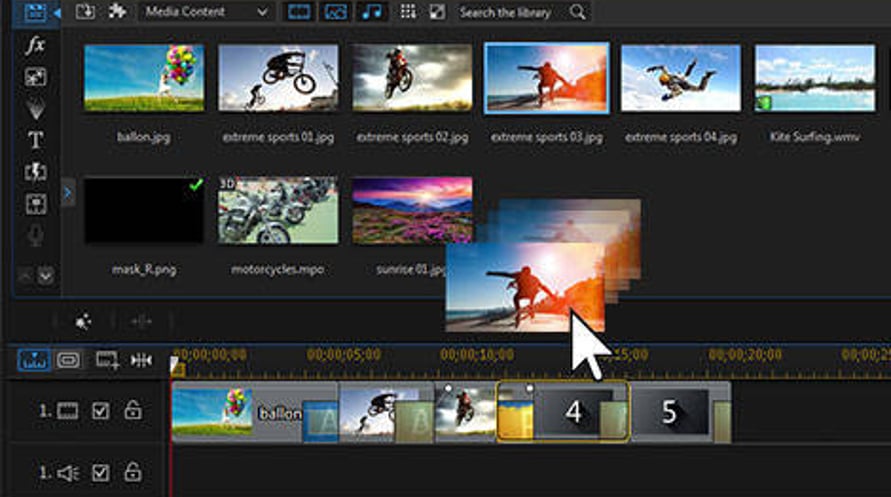Expand more rooms down-arrow button
The height and width of the screenshot is (497, 891).
45,276
